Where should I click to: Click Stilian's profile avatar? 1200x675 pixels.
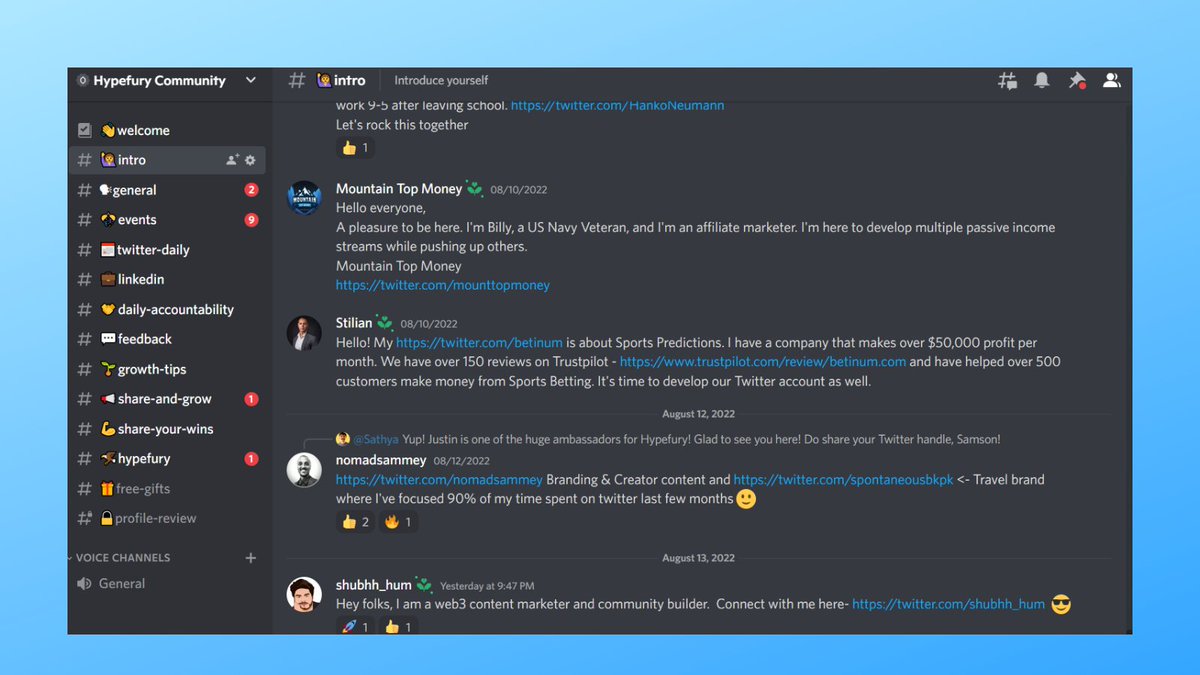point(303,332)
